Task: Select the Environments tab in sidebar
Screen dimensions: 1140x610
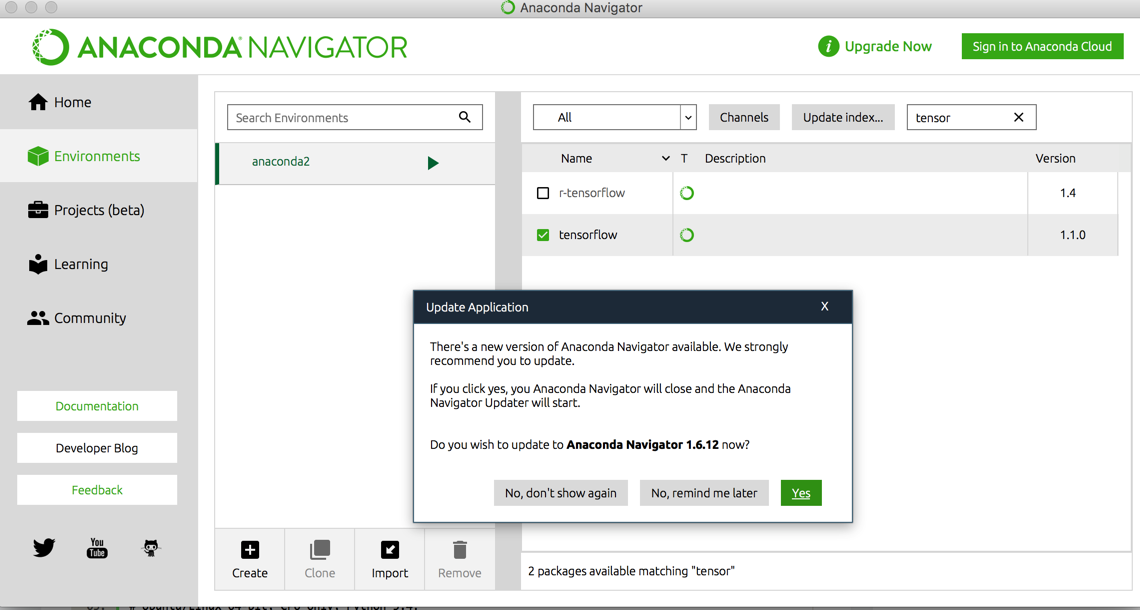Action: coord(98,156)
